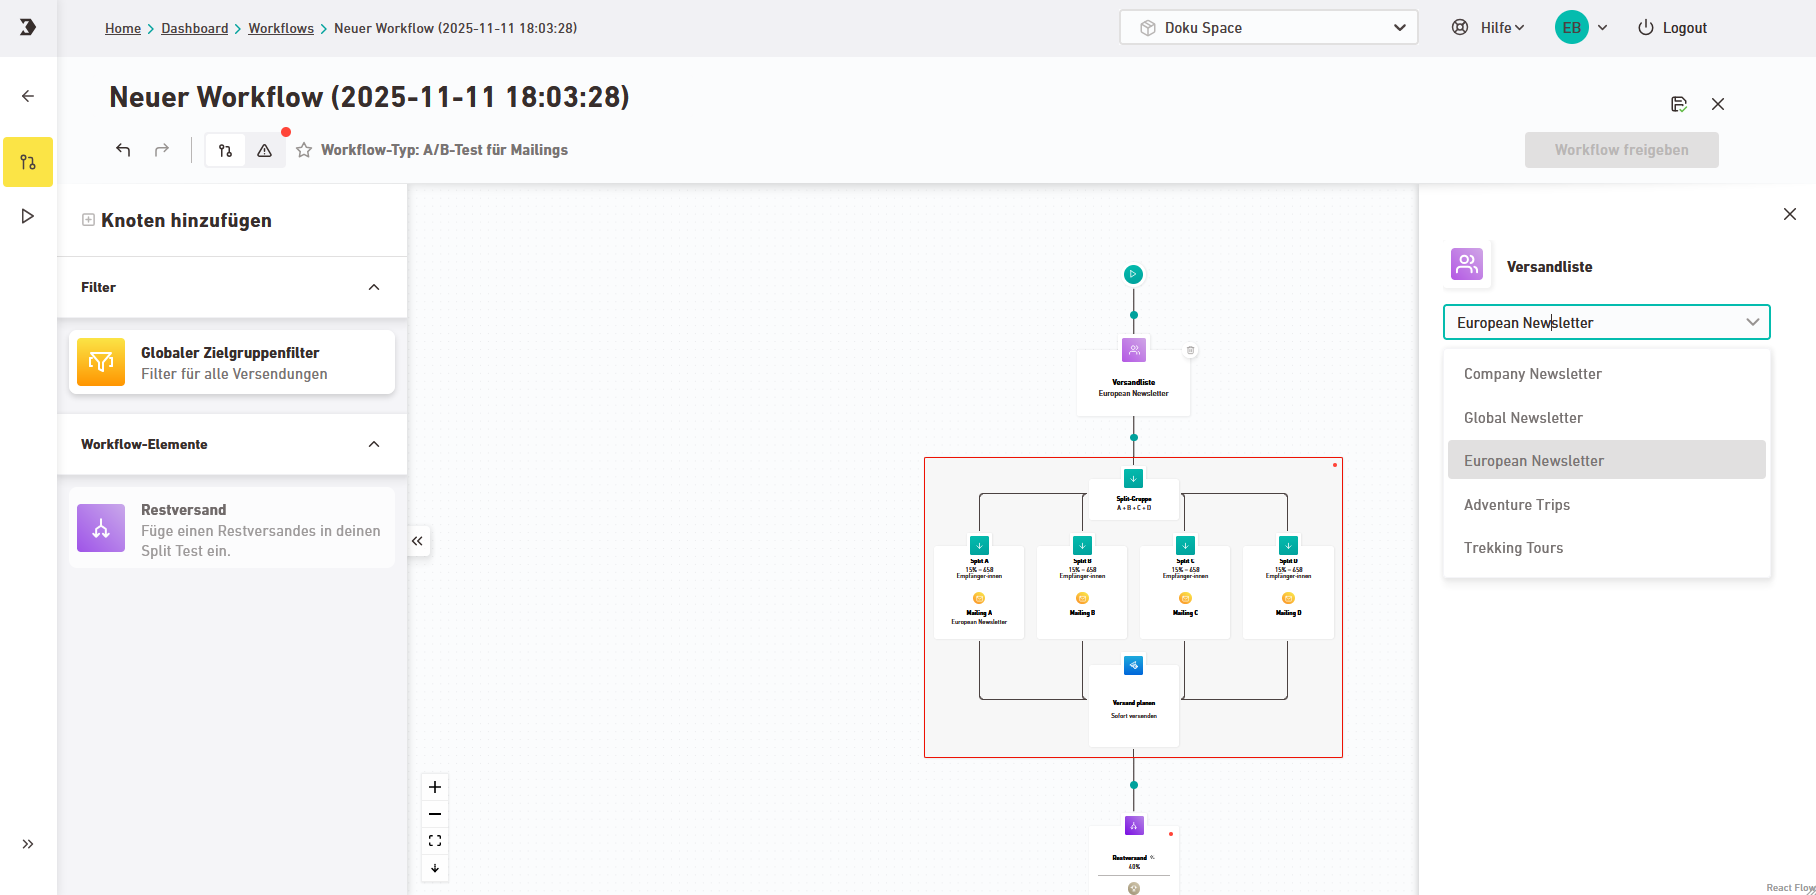Open the Workflows breadcrumb link

(x=281, y=28)
